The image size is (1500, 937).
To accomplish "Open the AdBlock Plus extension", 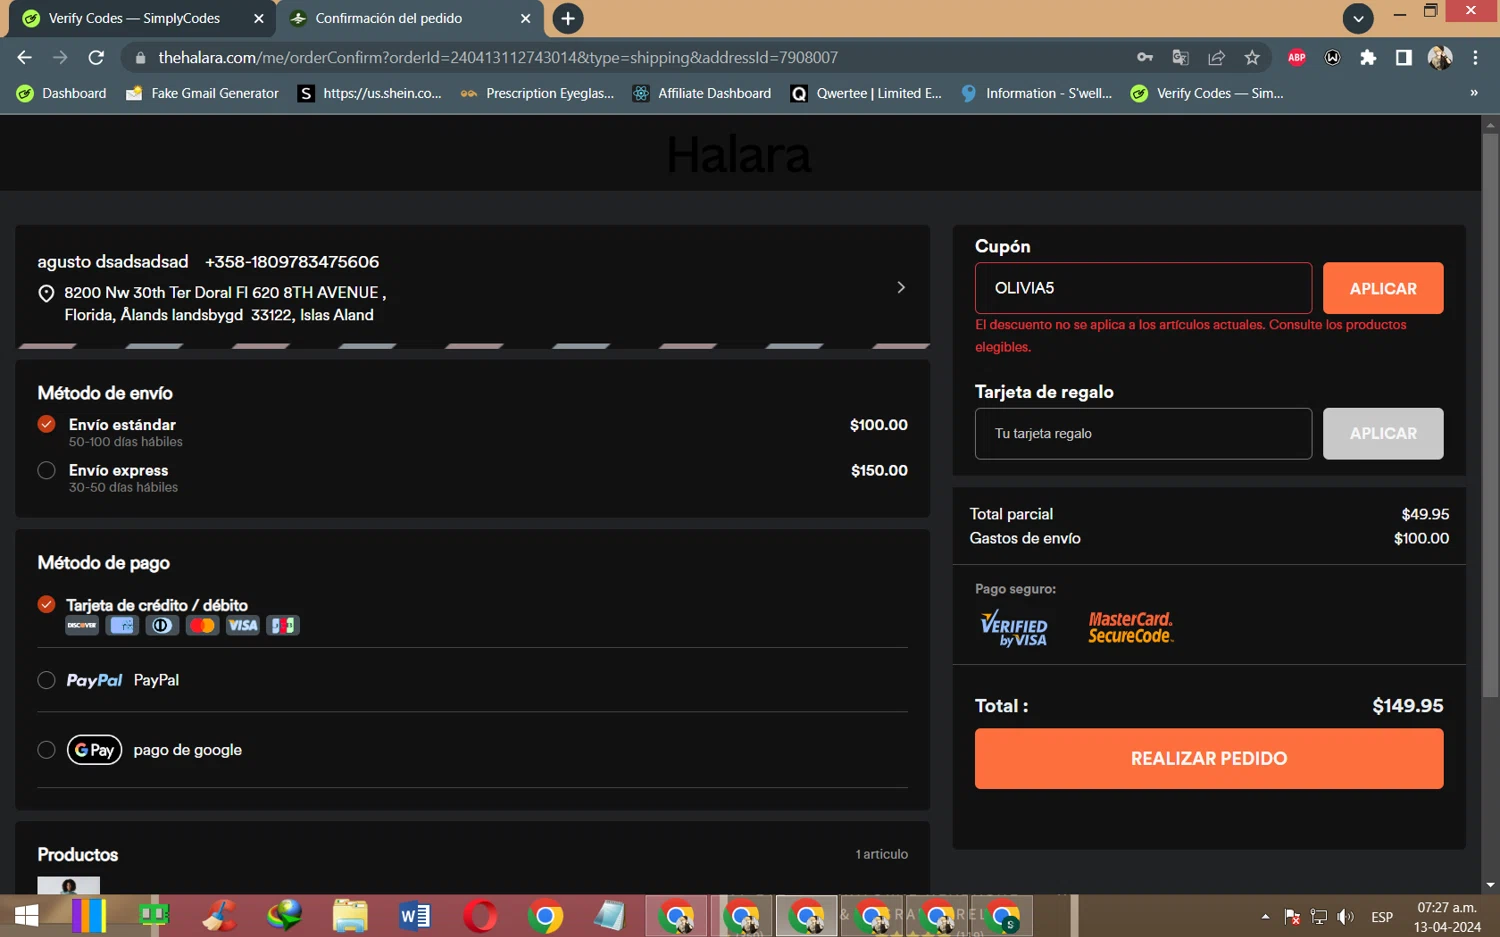I will [1297, 58].
